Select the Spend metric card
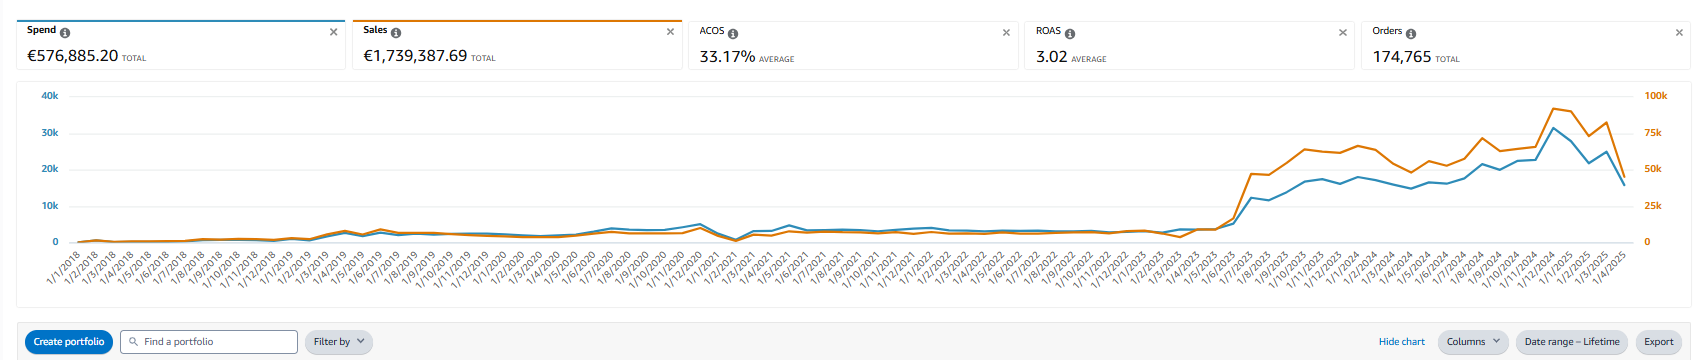The image size is (1700, 360). 181,45
